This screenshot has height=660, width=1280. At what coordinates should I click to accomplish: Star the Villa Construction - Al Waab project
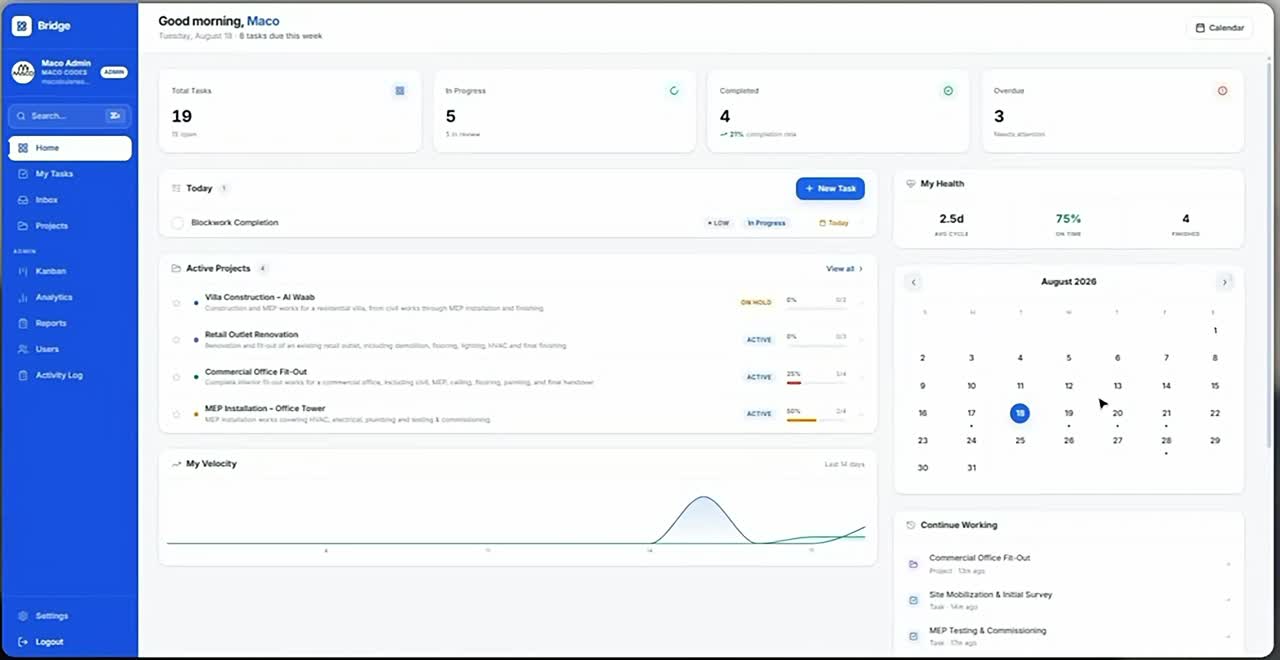click(177, 302)
